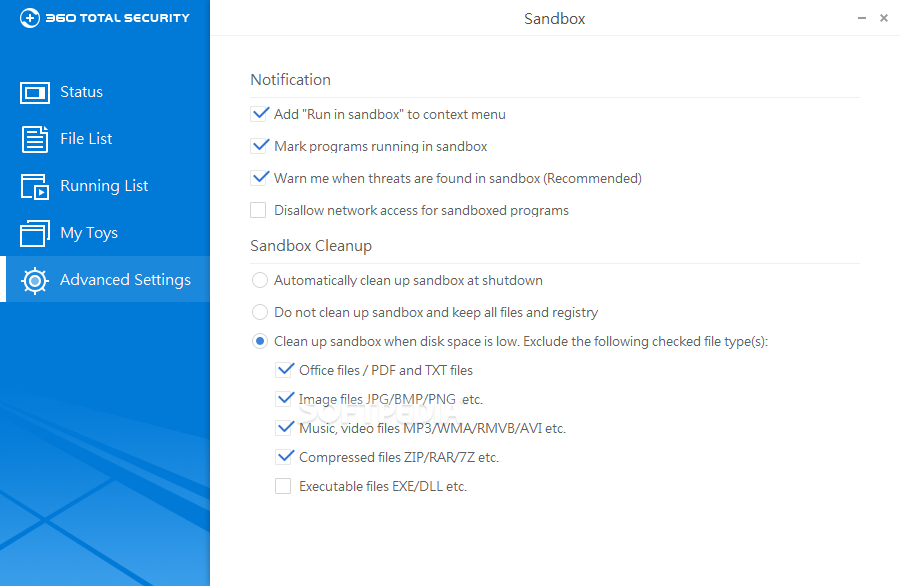Uncheck Office files / PDF and TXT files
Screen dimensions: 900x586
click(284, 370)
